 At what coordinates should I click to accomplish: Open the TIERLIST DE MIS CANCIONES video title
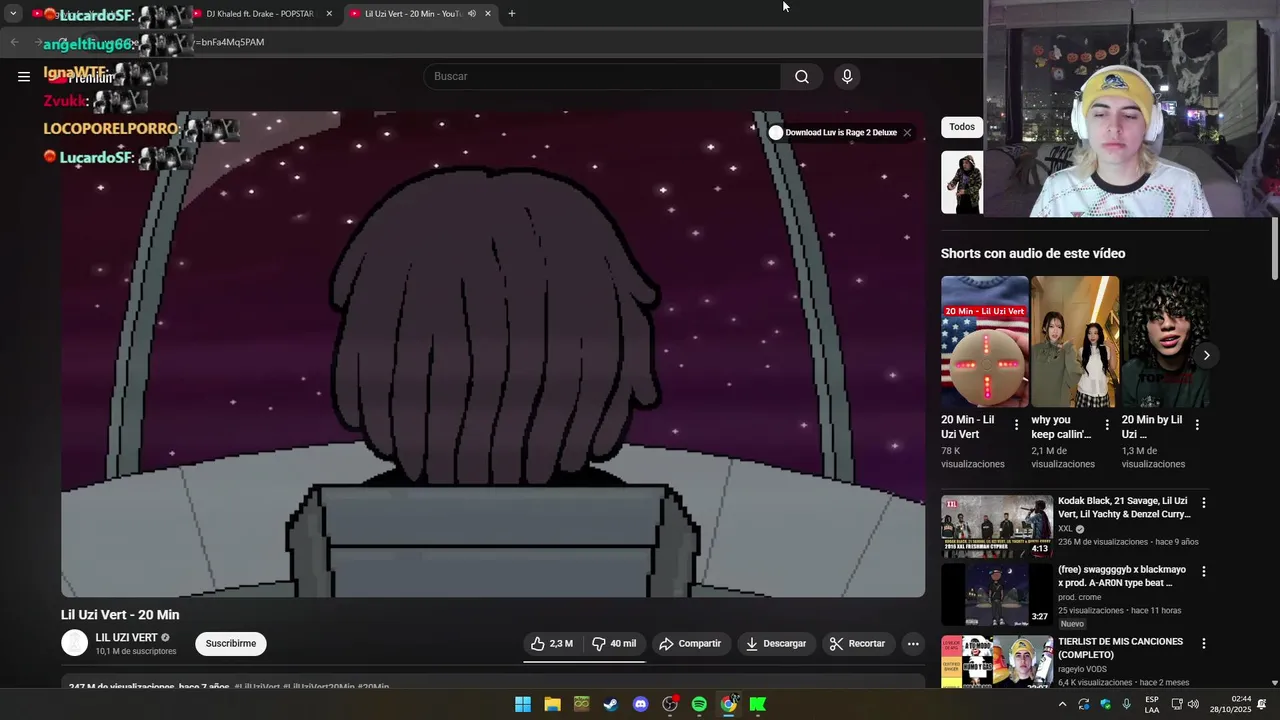(x=1120, y=648)
